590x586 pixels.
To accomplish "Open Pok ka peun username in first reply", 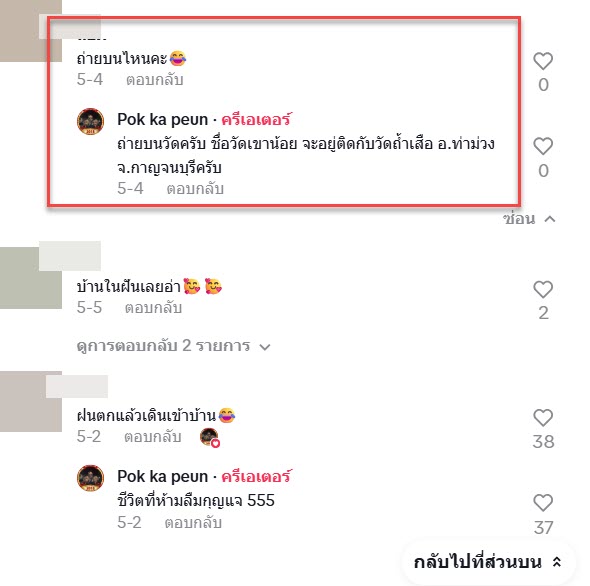I will [163, 119].
